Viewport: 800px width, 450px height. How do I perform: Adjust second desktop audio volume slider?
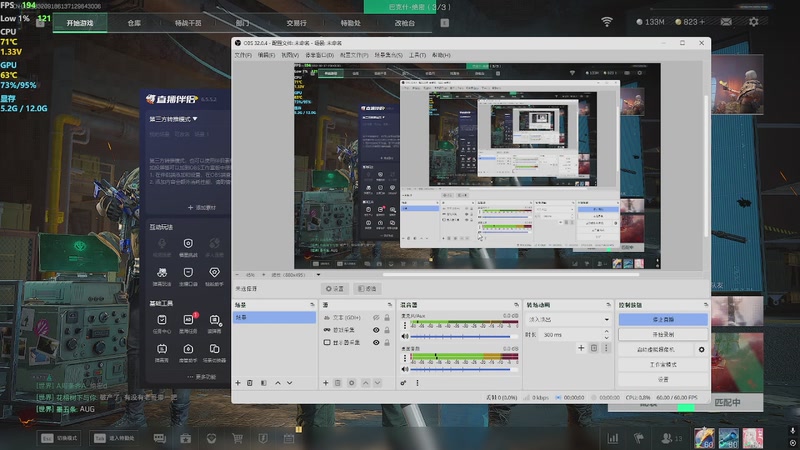click(463, 369)
